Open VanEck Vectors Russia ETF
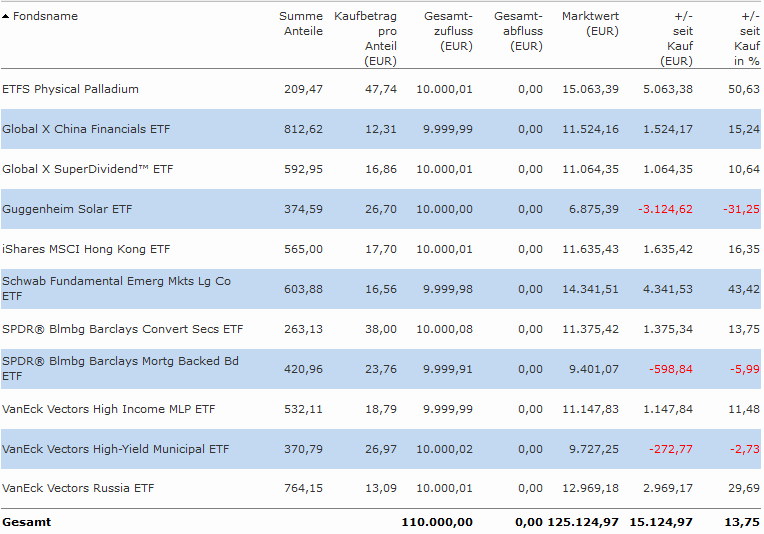 pyautogui.click(x=78, y=489)
